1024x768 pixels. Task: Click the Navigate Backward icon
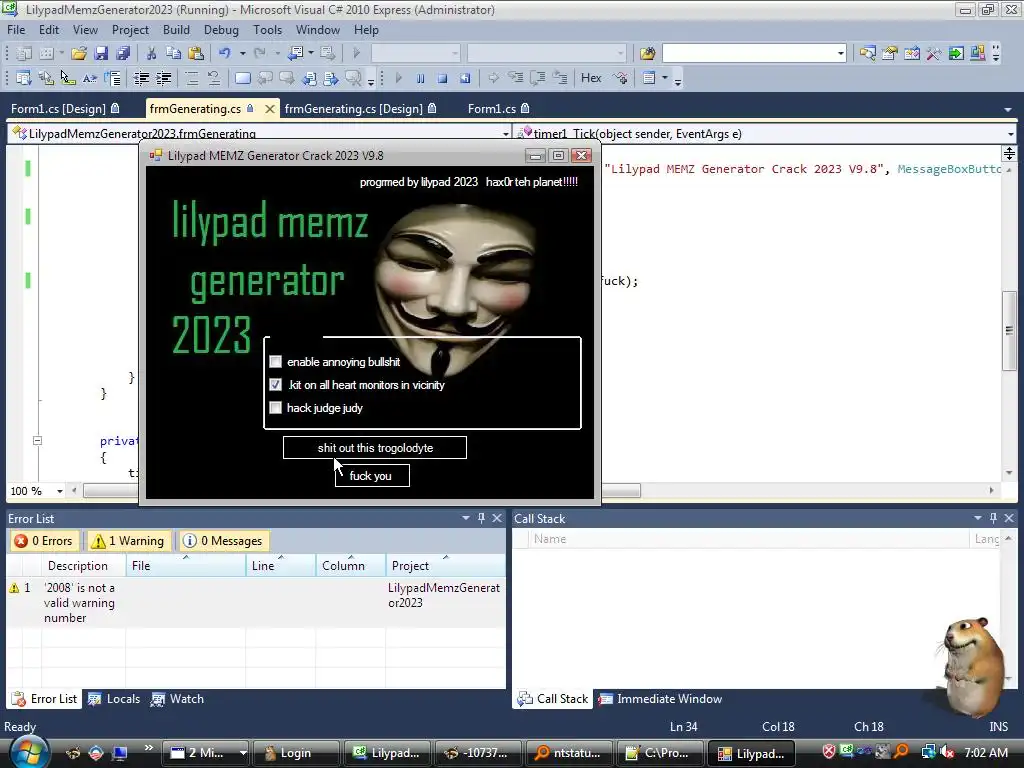tap(295, 54)
